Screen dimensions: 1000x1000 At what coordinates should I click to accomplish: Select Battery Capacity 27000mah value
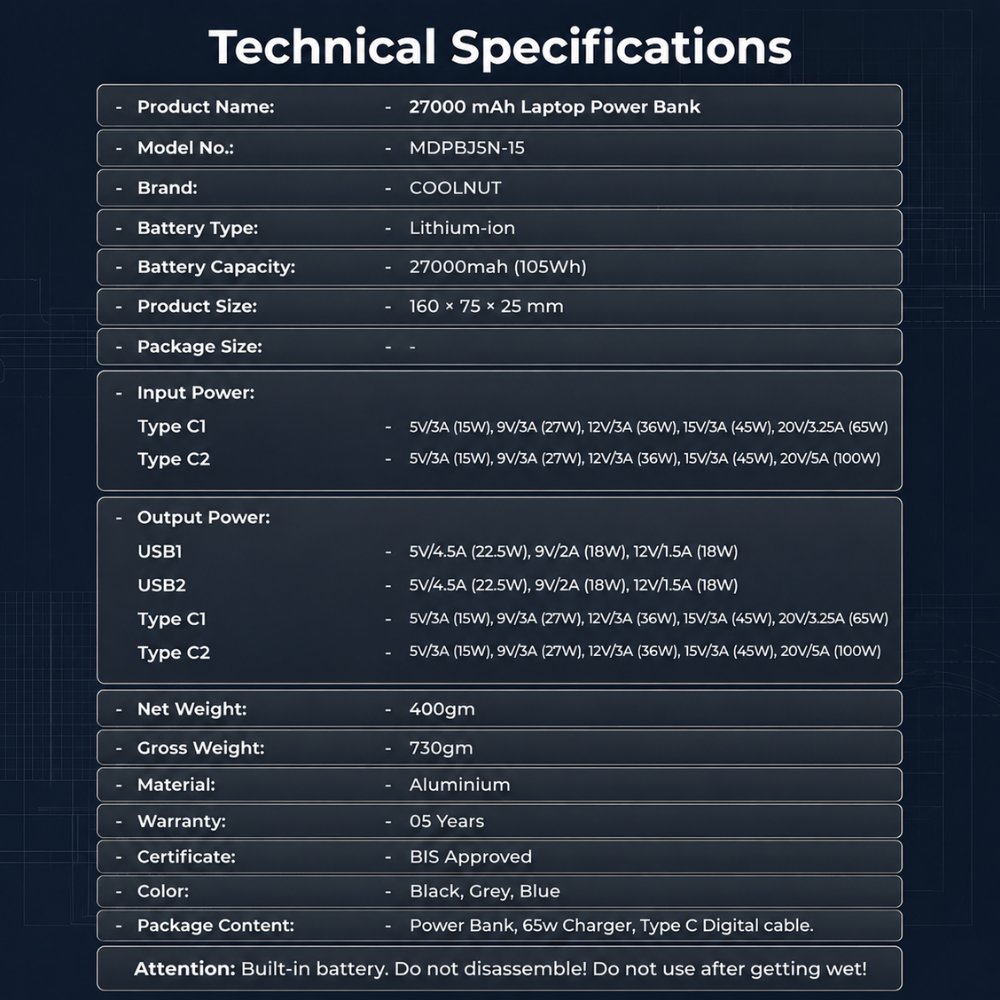tap(497, 267)
